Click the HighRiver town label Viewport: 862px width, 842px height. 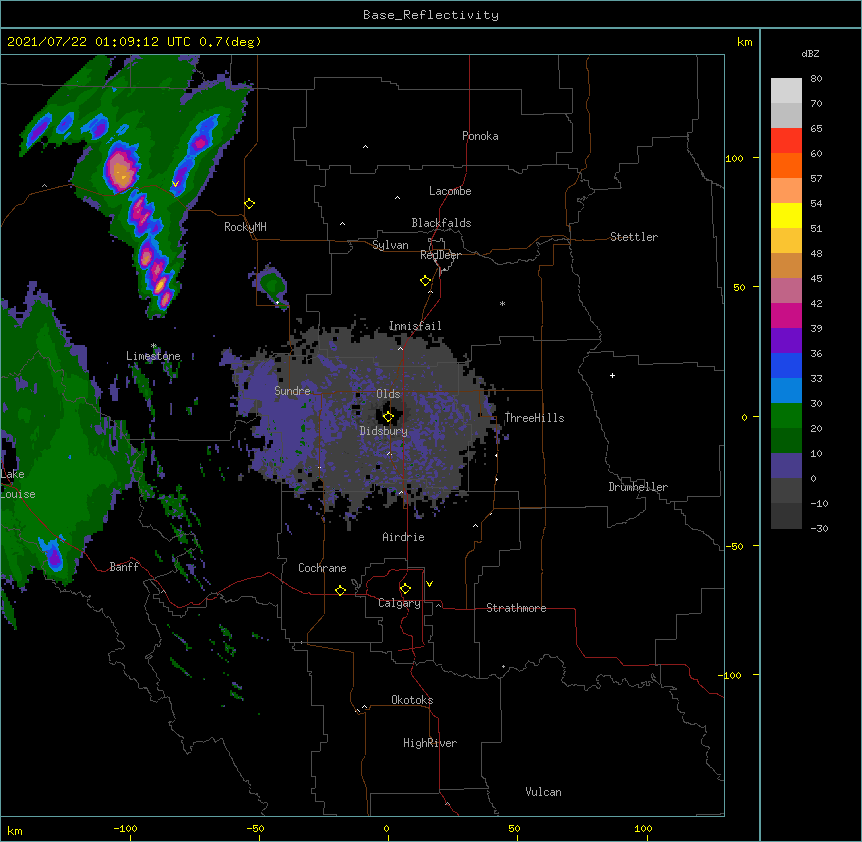[x=430, y=743]
